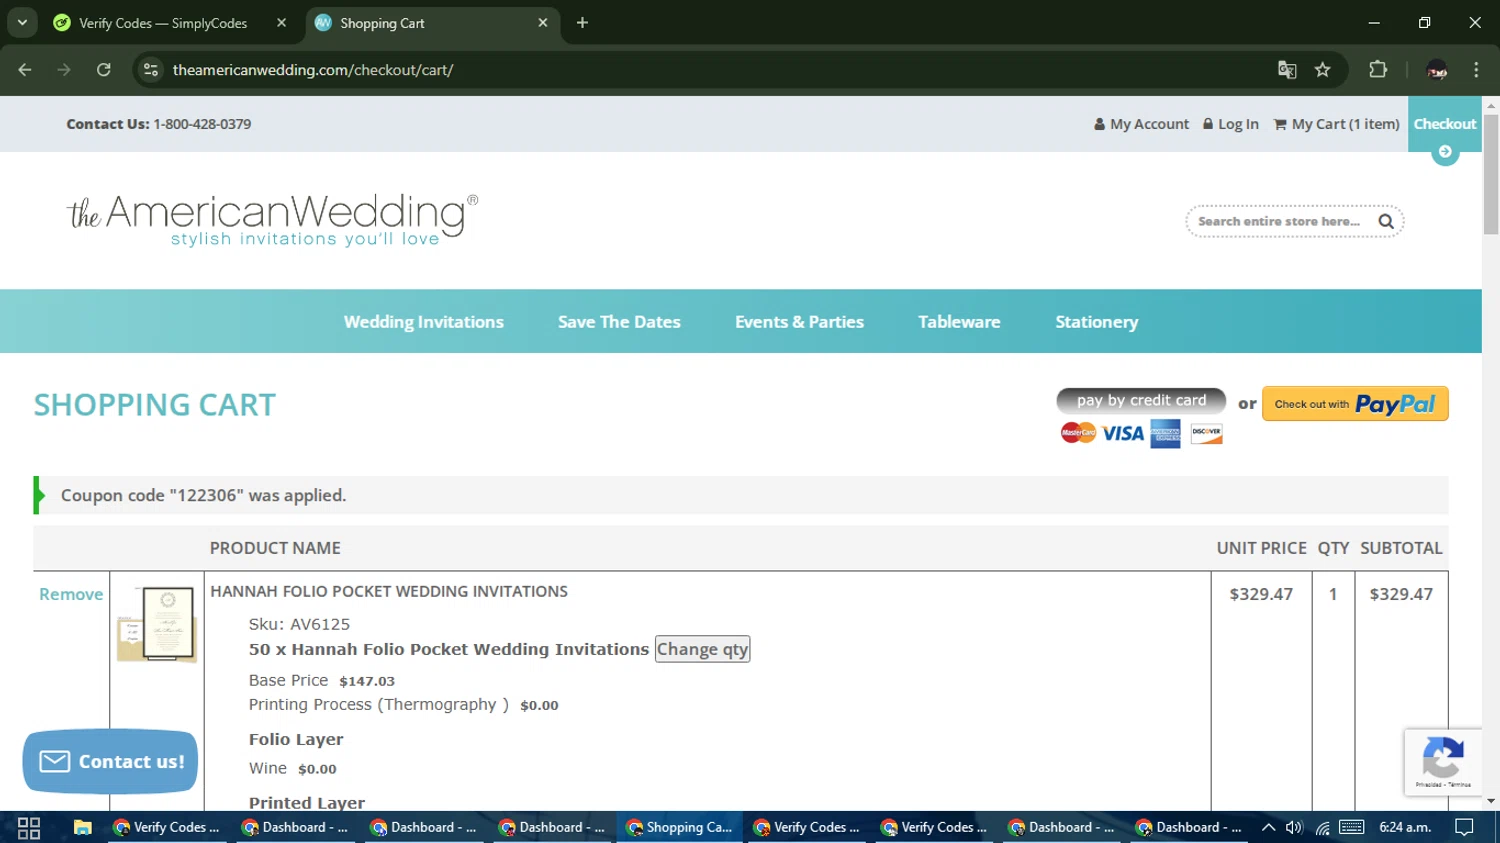Click the browser forward arrow

click(64, 70)
